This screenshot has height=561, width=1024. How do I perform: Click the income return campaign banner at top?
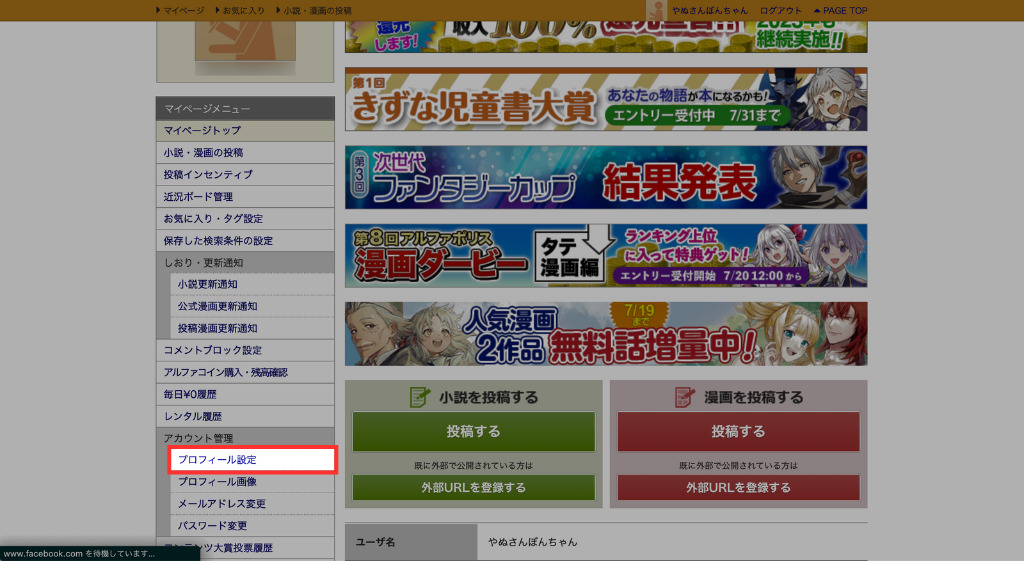[606, 37]
